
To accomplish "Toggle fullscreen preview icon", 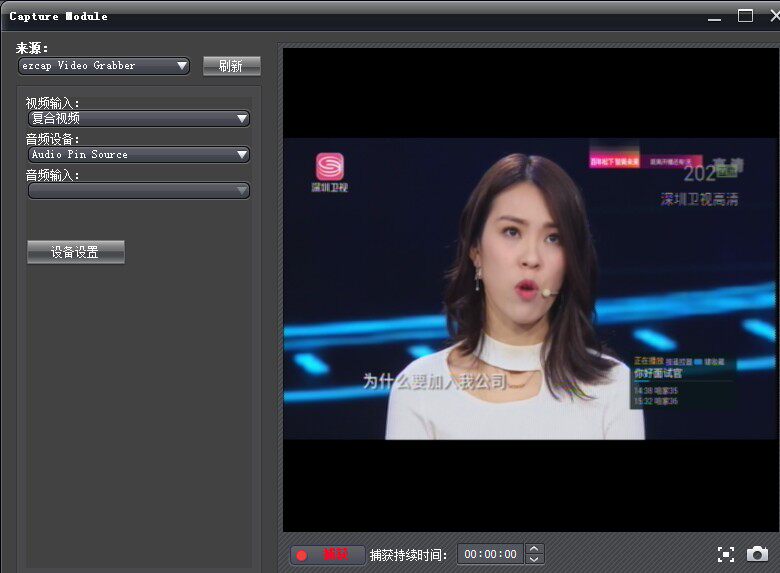I will tap(726, 554).
